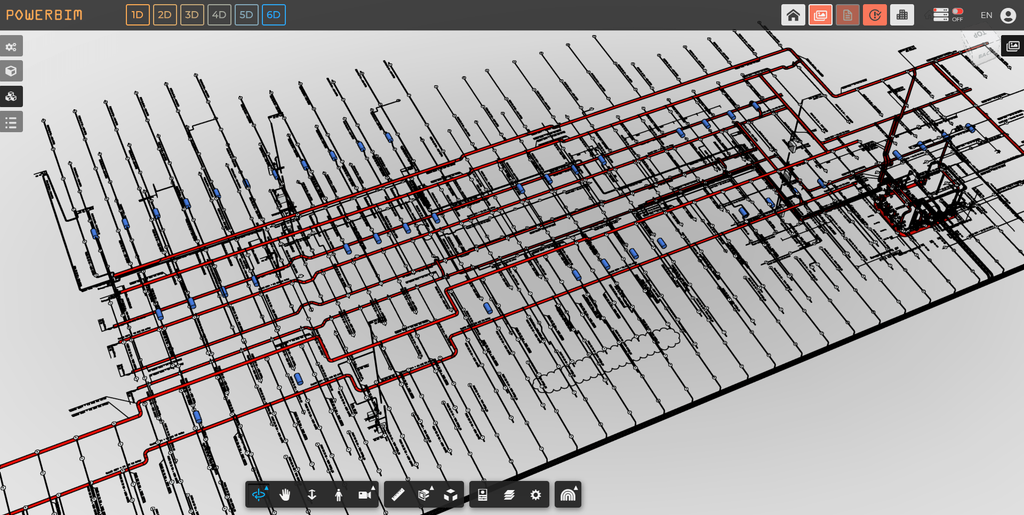Toggle the gallery view button in header

click(x=820, y=15)
